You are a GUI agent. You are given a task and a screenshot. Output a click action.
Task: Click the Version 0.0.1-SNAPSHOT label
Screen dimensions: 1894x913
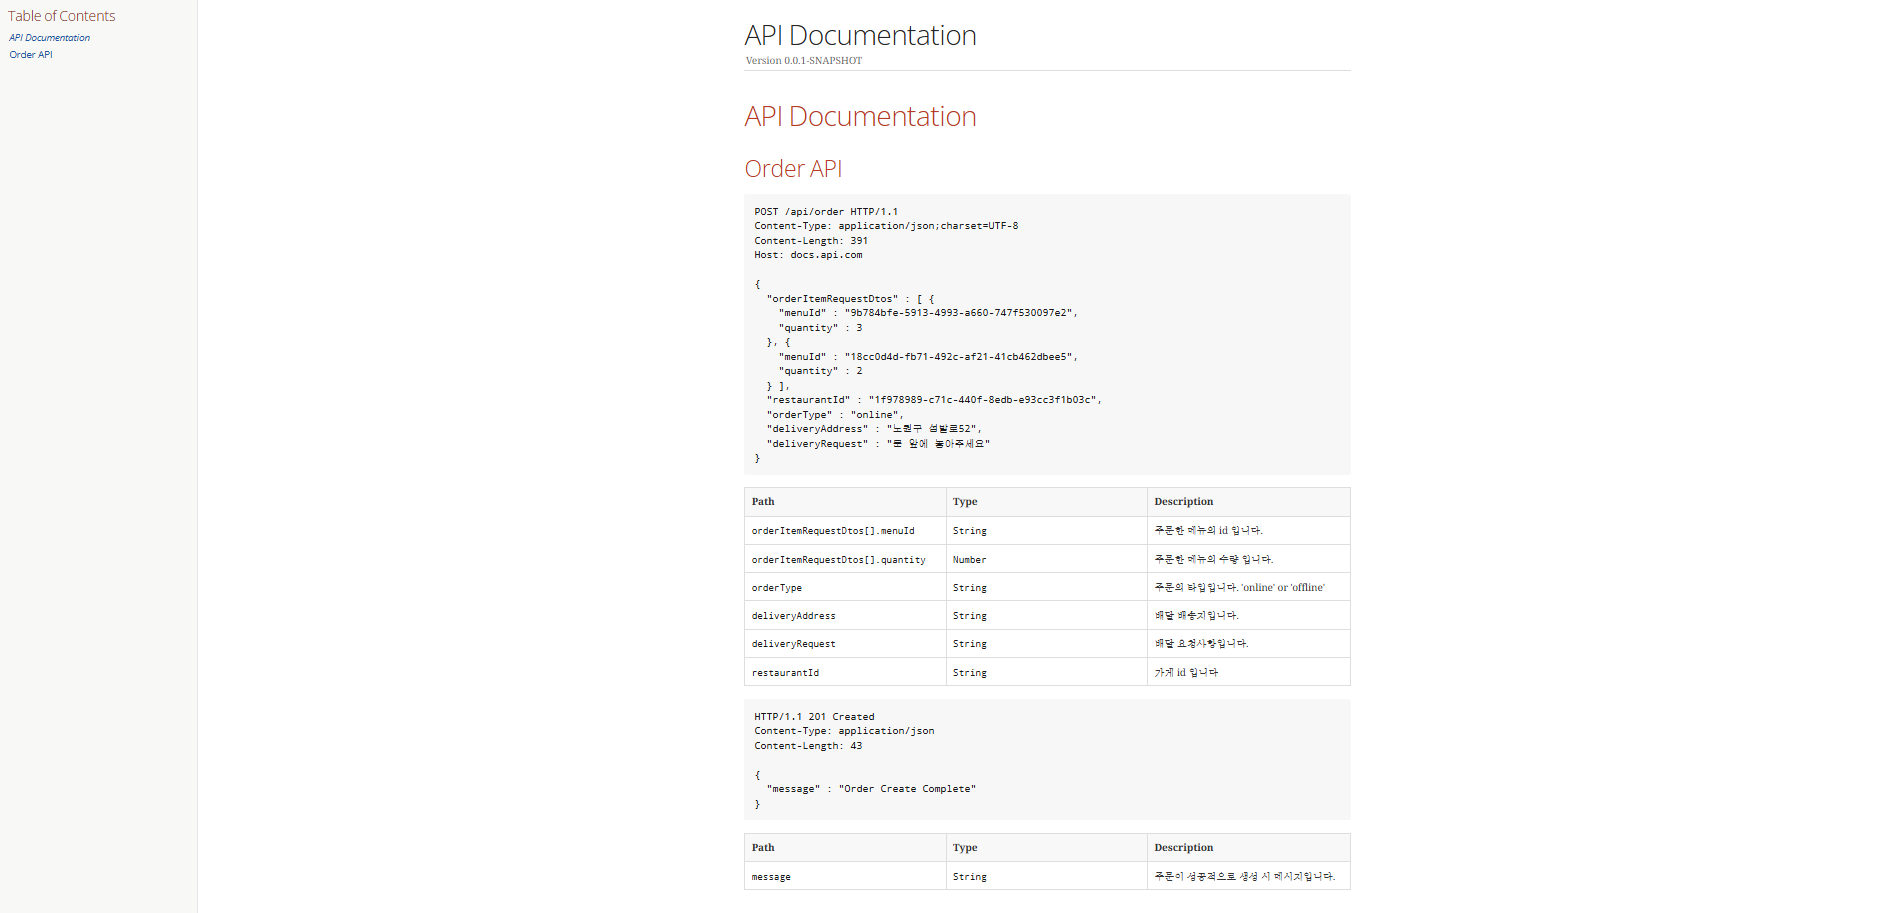(802, 60)
